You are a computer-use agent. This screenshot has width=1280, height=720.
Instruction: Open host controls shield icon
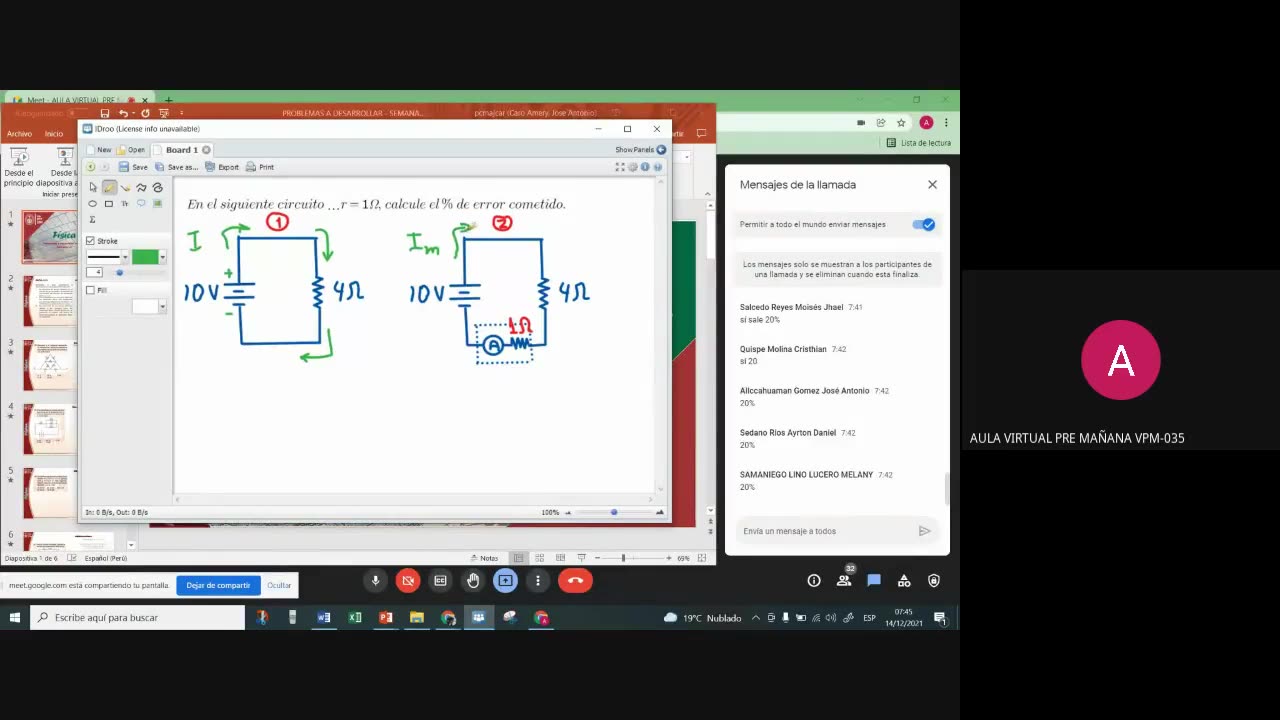click(934, 580)
